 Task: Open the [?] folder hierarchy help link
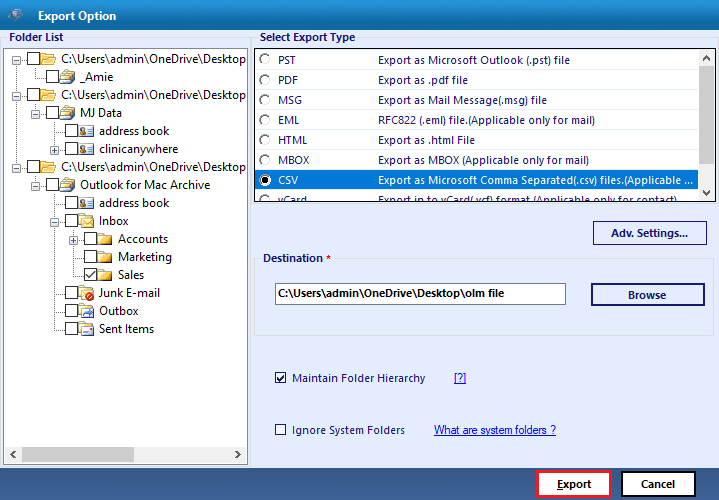(460, 378)
